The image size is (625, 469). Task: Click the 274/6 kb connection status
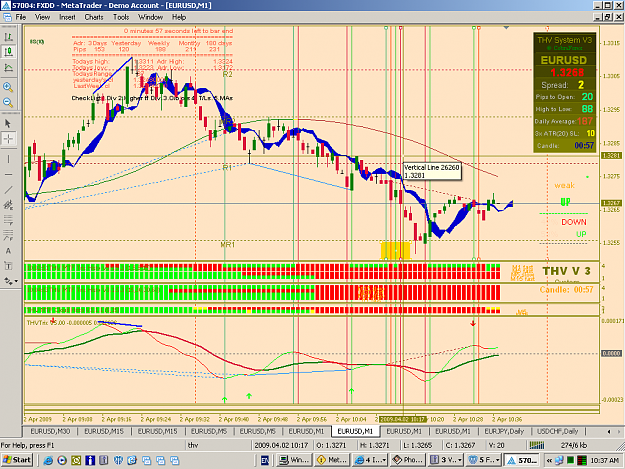click(x=573, y=445)
